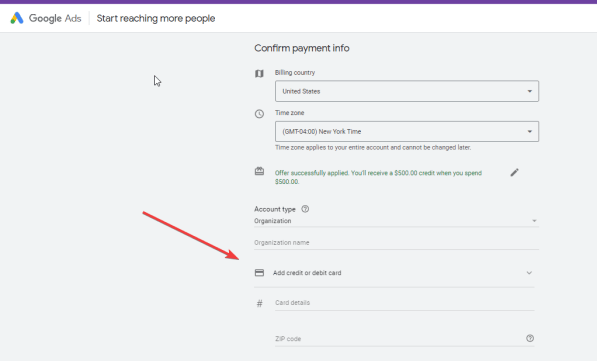
Task: Click the Billing country dropdown arrow
Action: (x=530, y=91)
